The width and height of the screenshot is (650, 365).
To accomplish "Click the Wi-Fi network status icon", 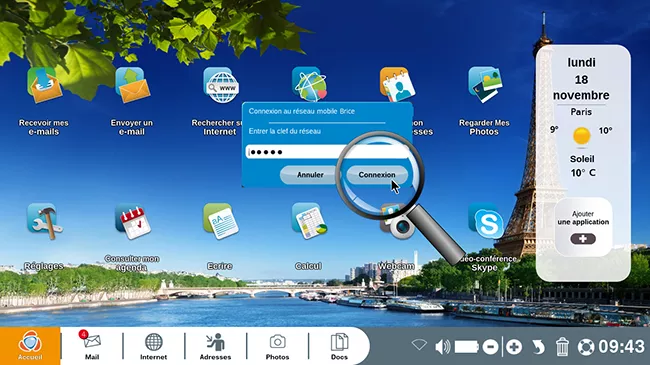I will pyautogui.click(x=419, y=345).
